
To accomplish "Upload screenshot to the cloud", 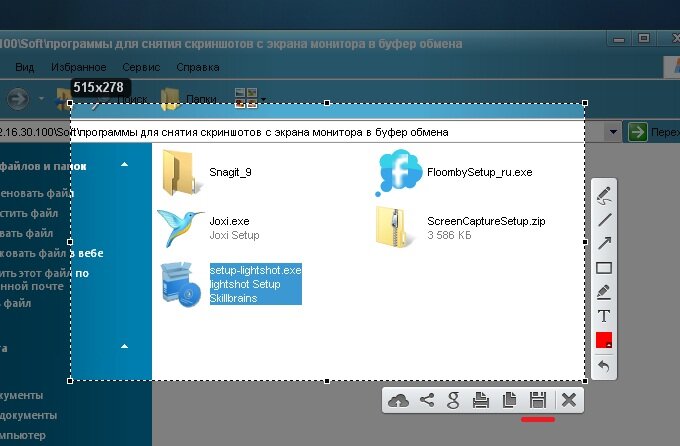I will (x=398, y=400).
